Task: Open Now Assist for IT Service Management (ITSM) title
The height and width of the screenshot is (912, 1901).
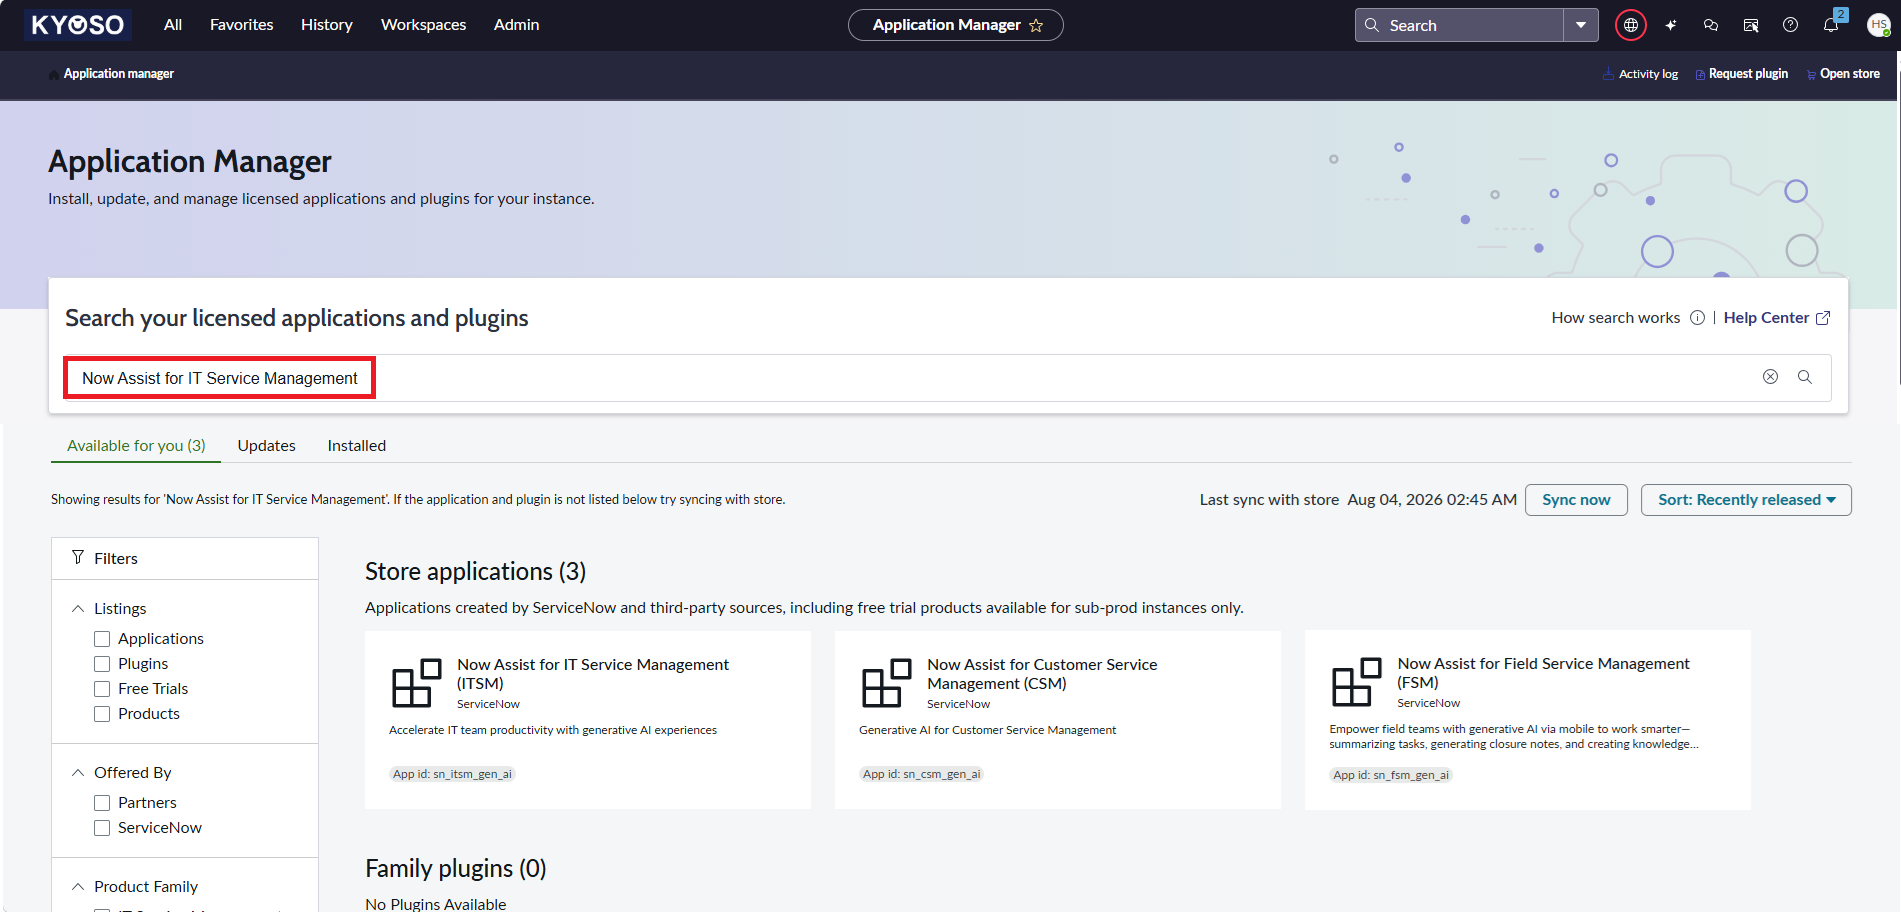Action: coord(593,674)
